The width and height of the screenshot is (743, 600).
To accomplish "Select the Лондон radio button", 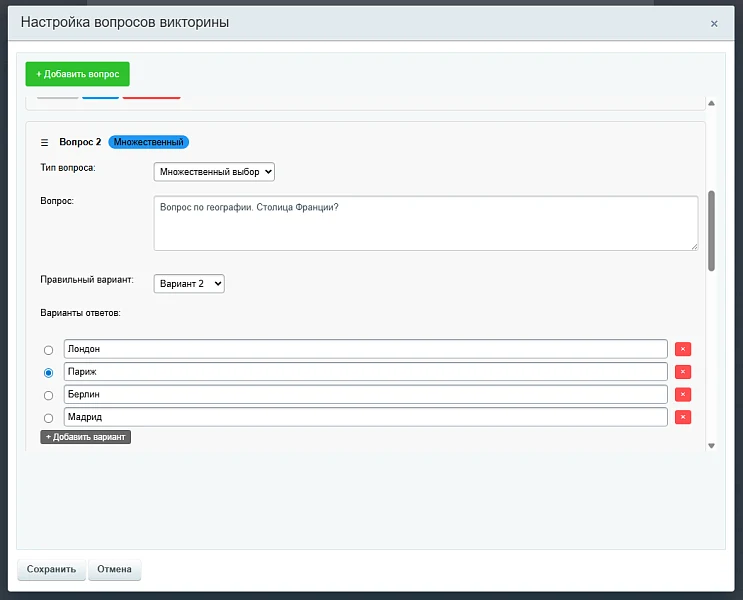I will click(x=48, y=350).
